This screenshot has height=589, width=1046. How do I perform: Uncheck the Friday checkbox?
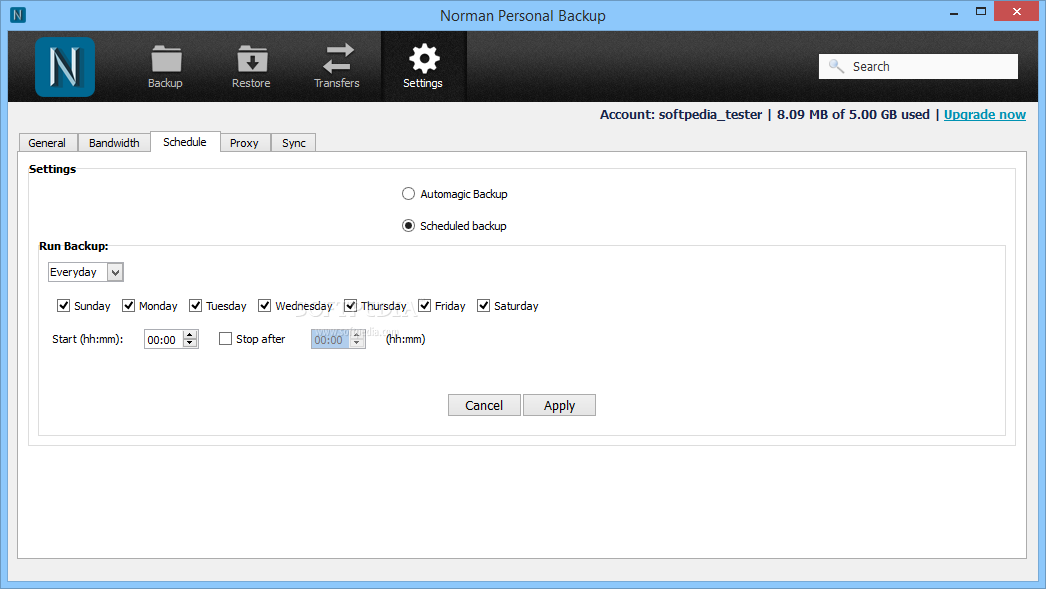coord(425,306)
